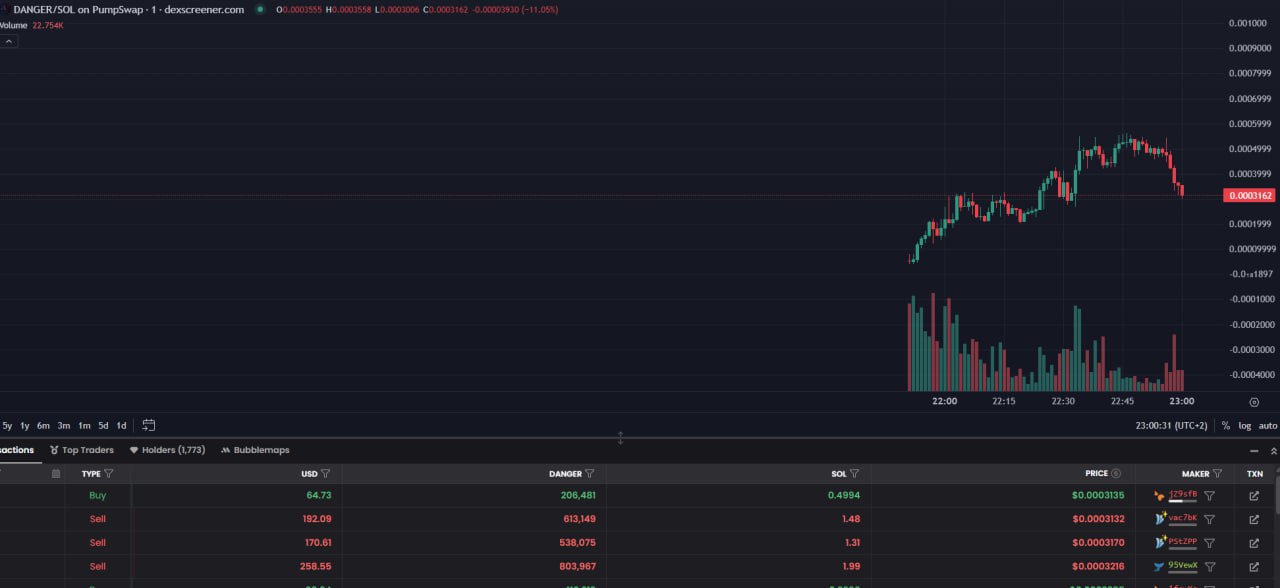Image resolution: width=1280 pixels, height=588 pixels.
Task: Click the date column calendar icon
Action: pyautogui.click(x=56, y=474)
